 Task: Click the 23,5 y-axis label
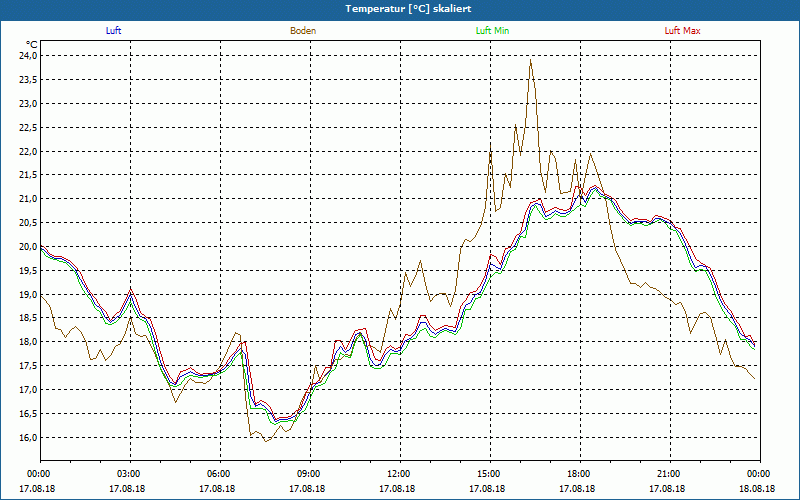click(x=28, y=80)
